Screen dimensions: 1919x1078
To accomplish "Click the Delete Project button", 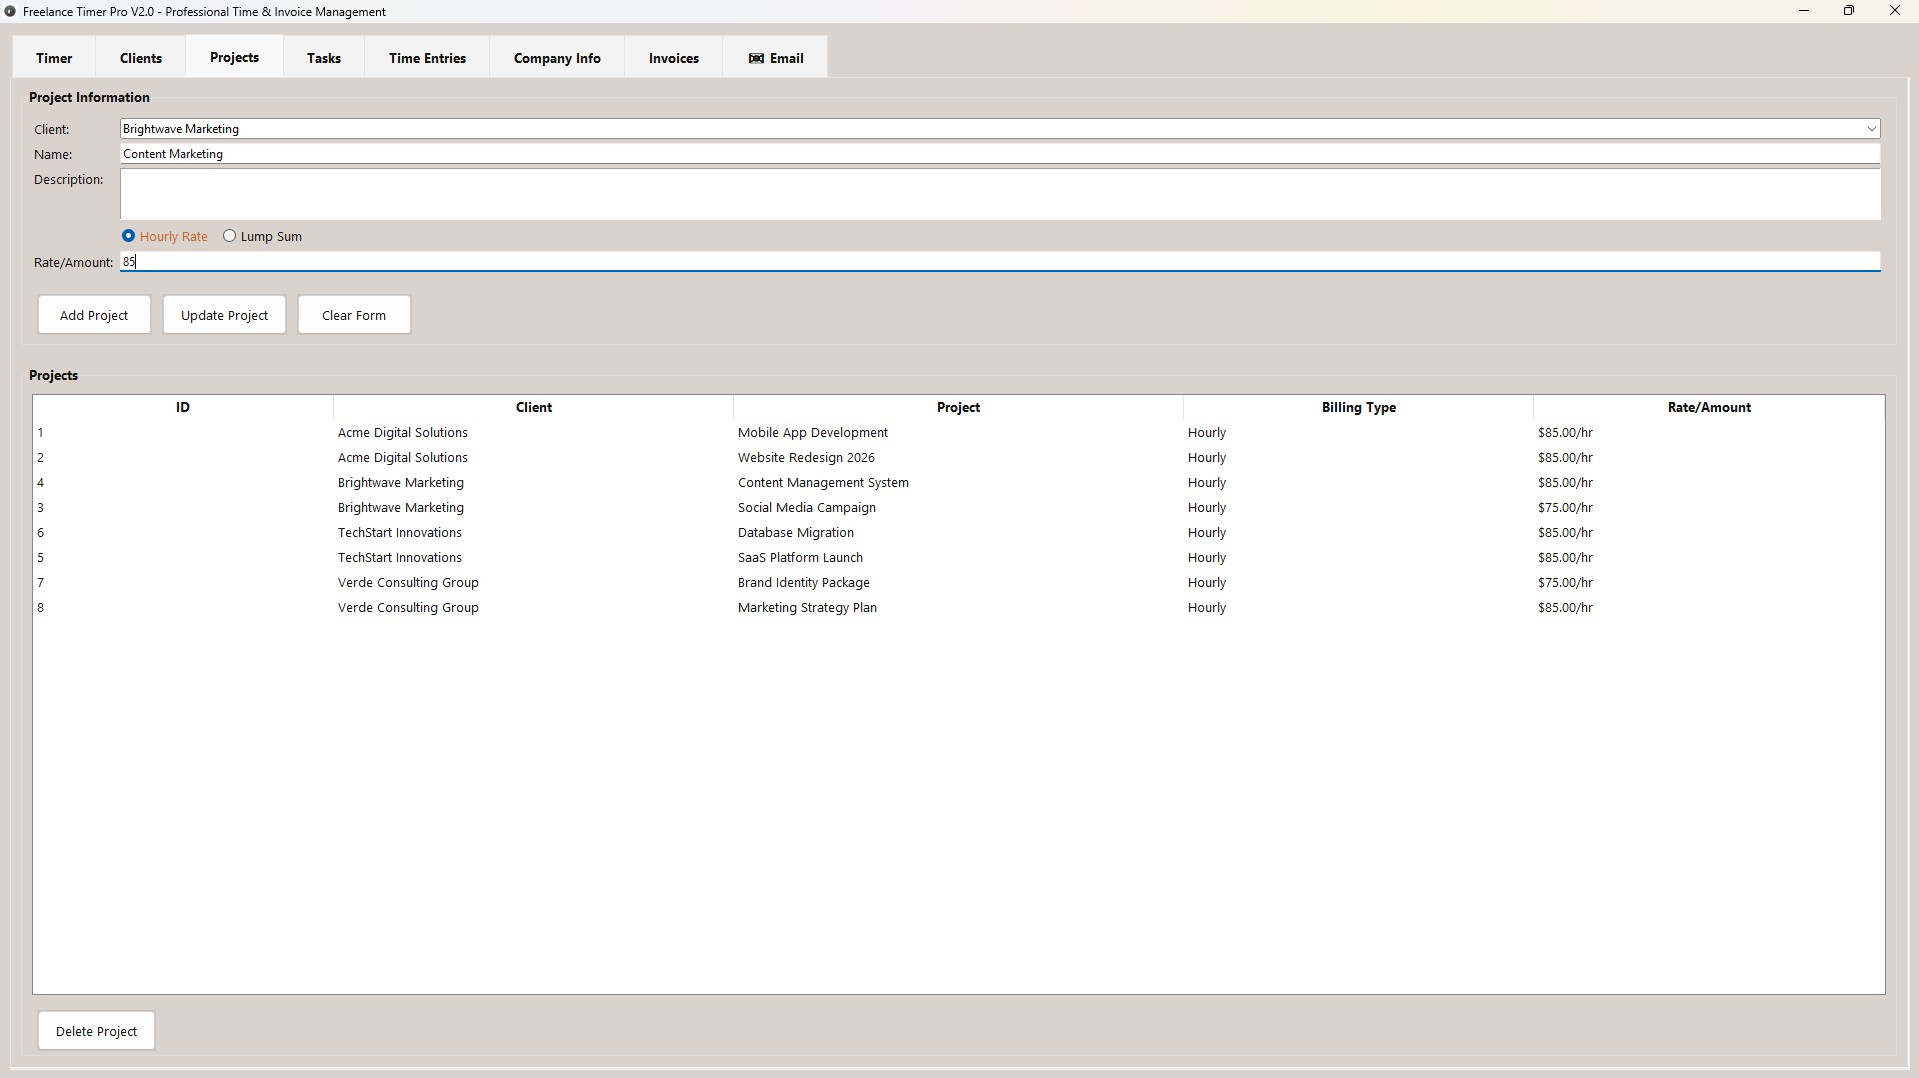I will pyautogui.click(x=96, y=1031).
